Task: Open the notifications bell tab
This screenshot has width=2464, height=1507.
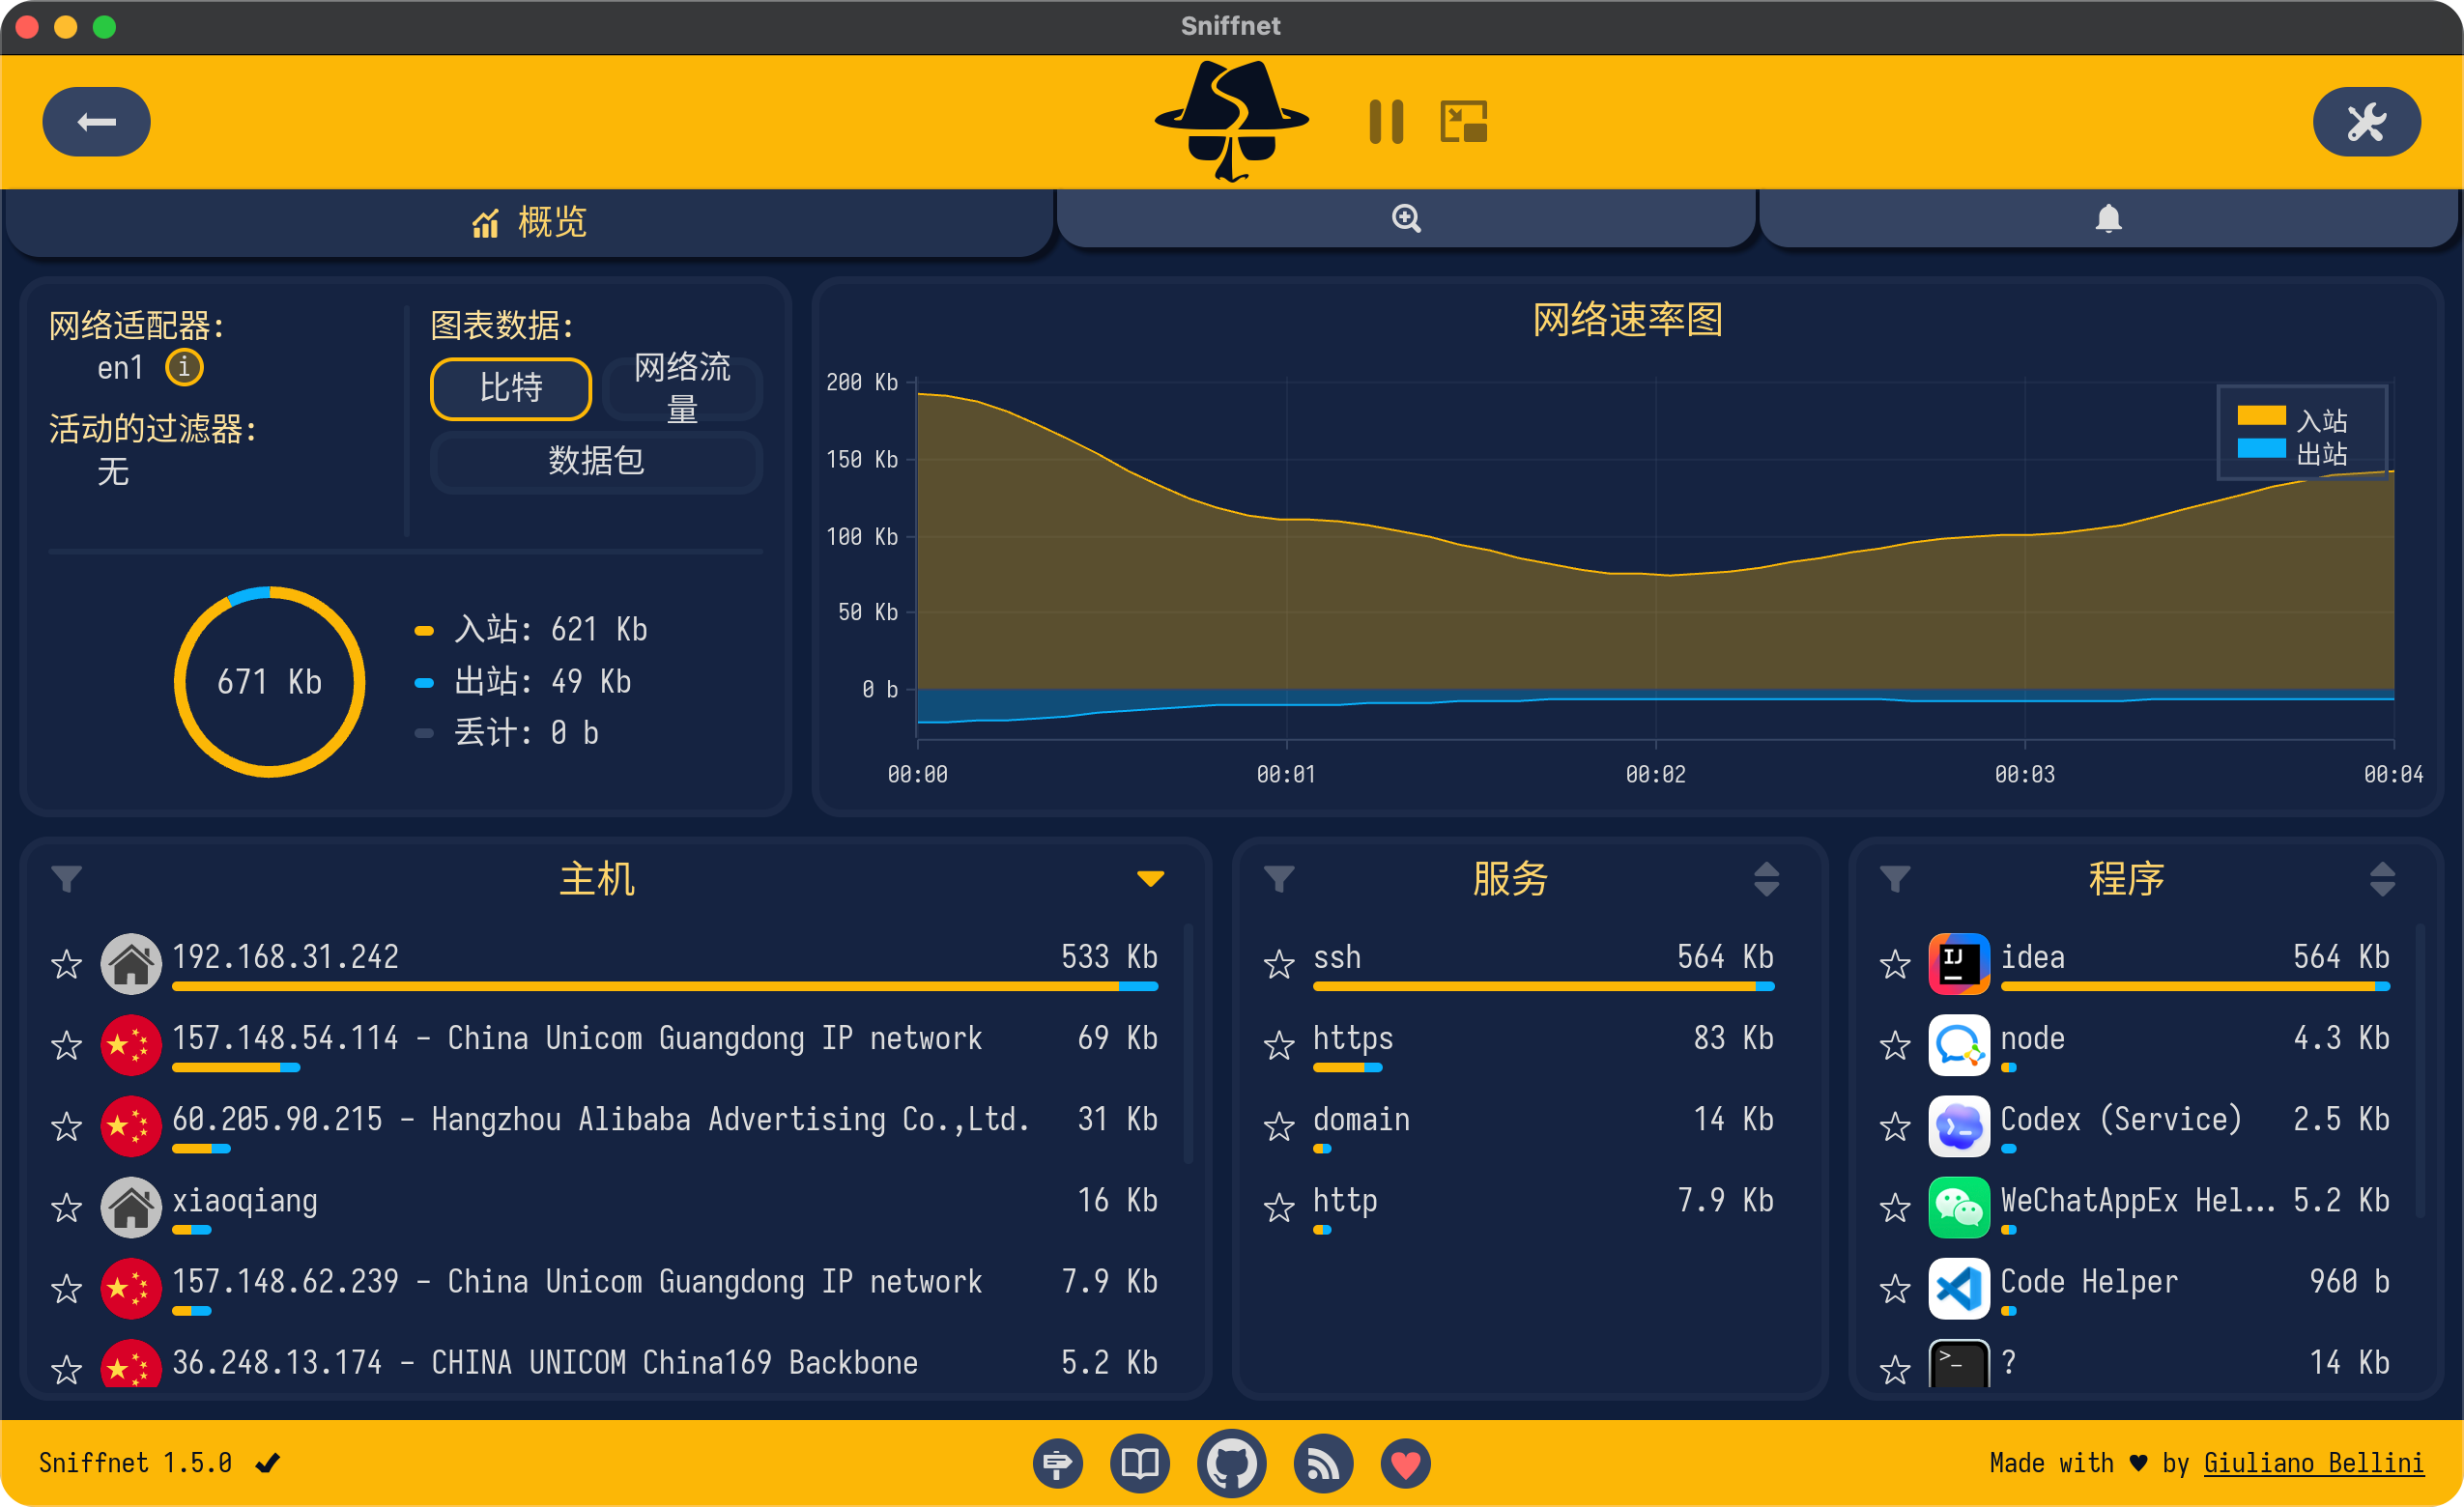Action: click(2108, 218)
